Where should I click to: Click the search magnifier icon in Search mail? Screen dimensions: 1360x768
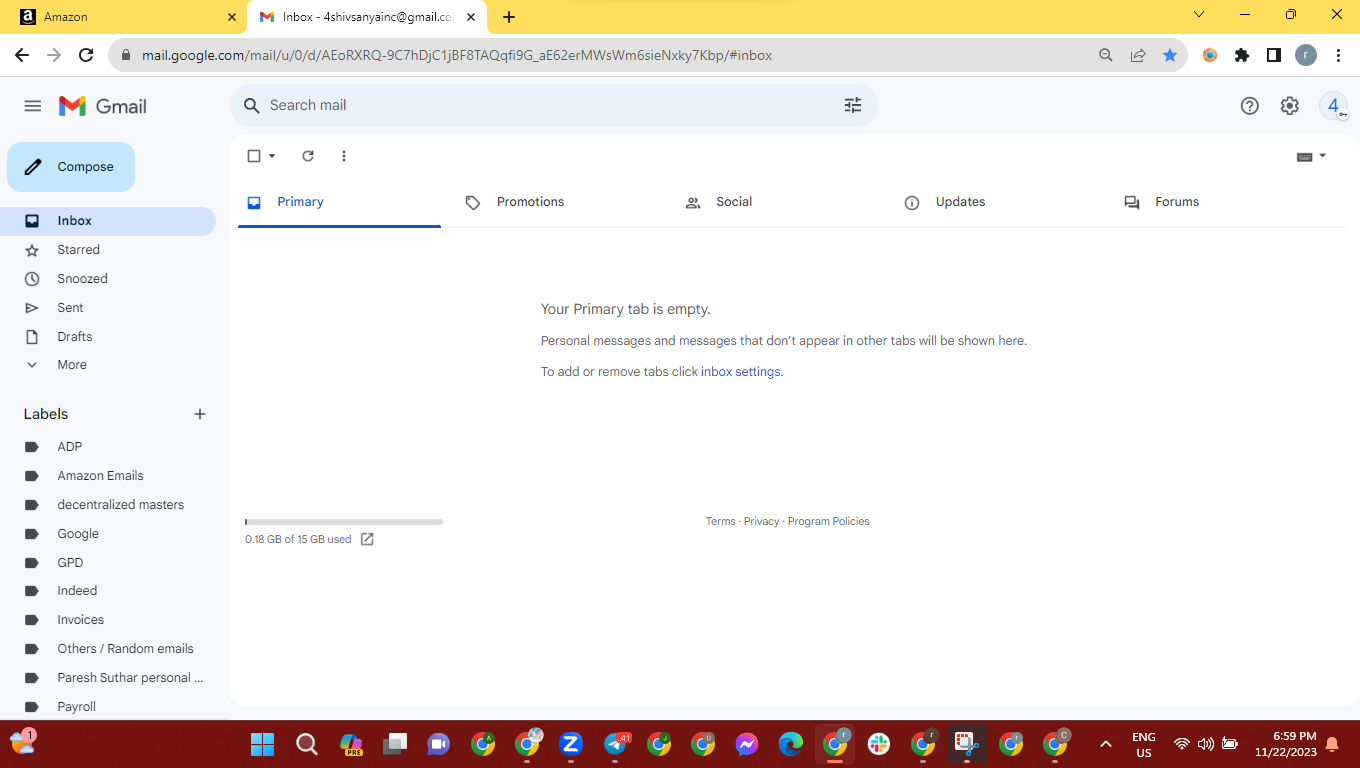(x=252, y=105)
